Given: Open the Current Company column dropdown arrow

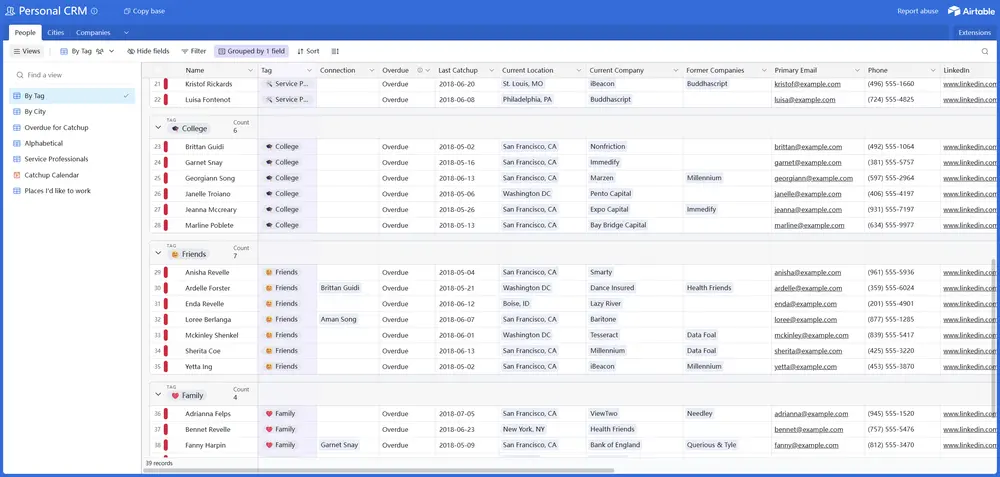Looking at the screenshot, I should pos(675,70).
